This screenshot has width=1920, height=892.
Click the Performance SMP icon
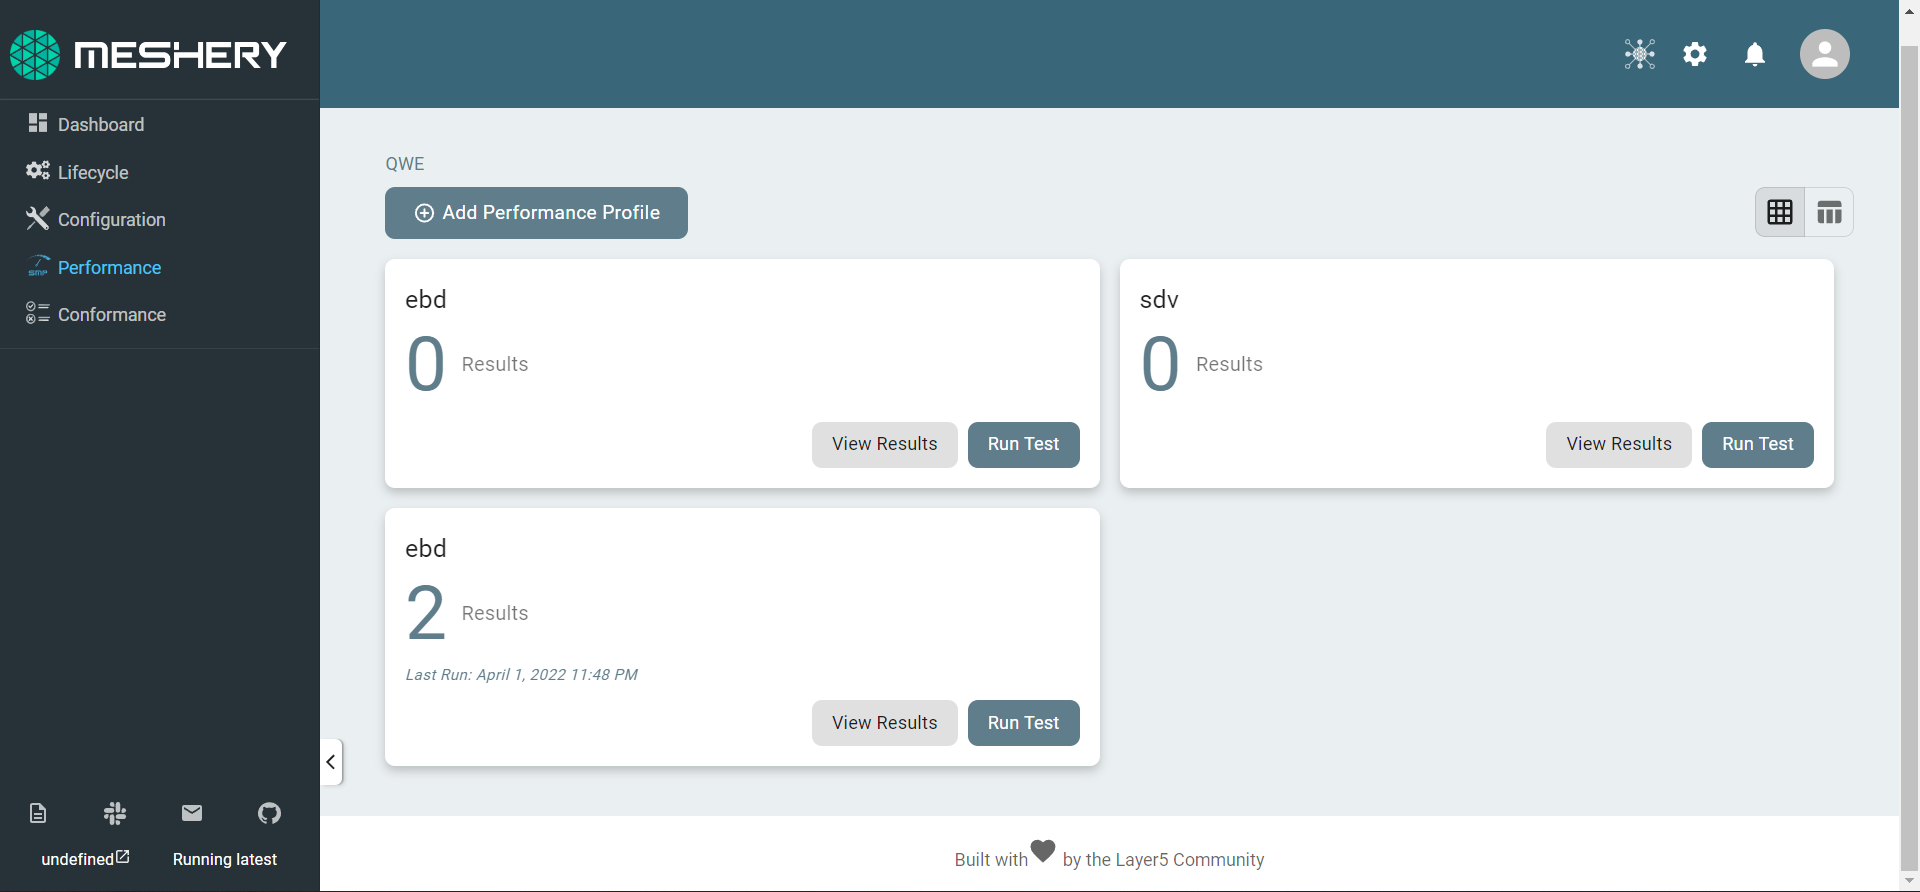coord(38,266)
